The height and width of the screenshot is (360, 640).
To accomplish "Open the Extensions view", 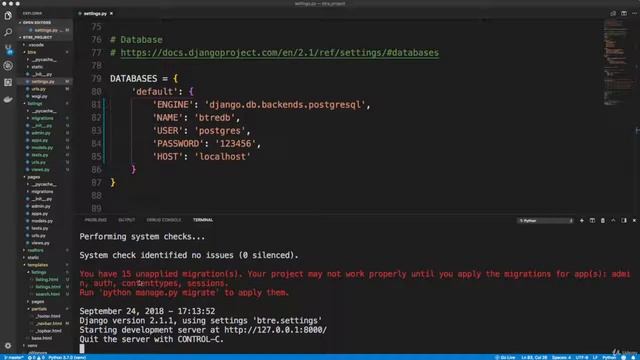I will pos(8,82).
